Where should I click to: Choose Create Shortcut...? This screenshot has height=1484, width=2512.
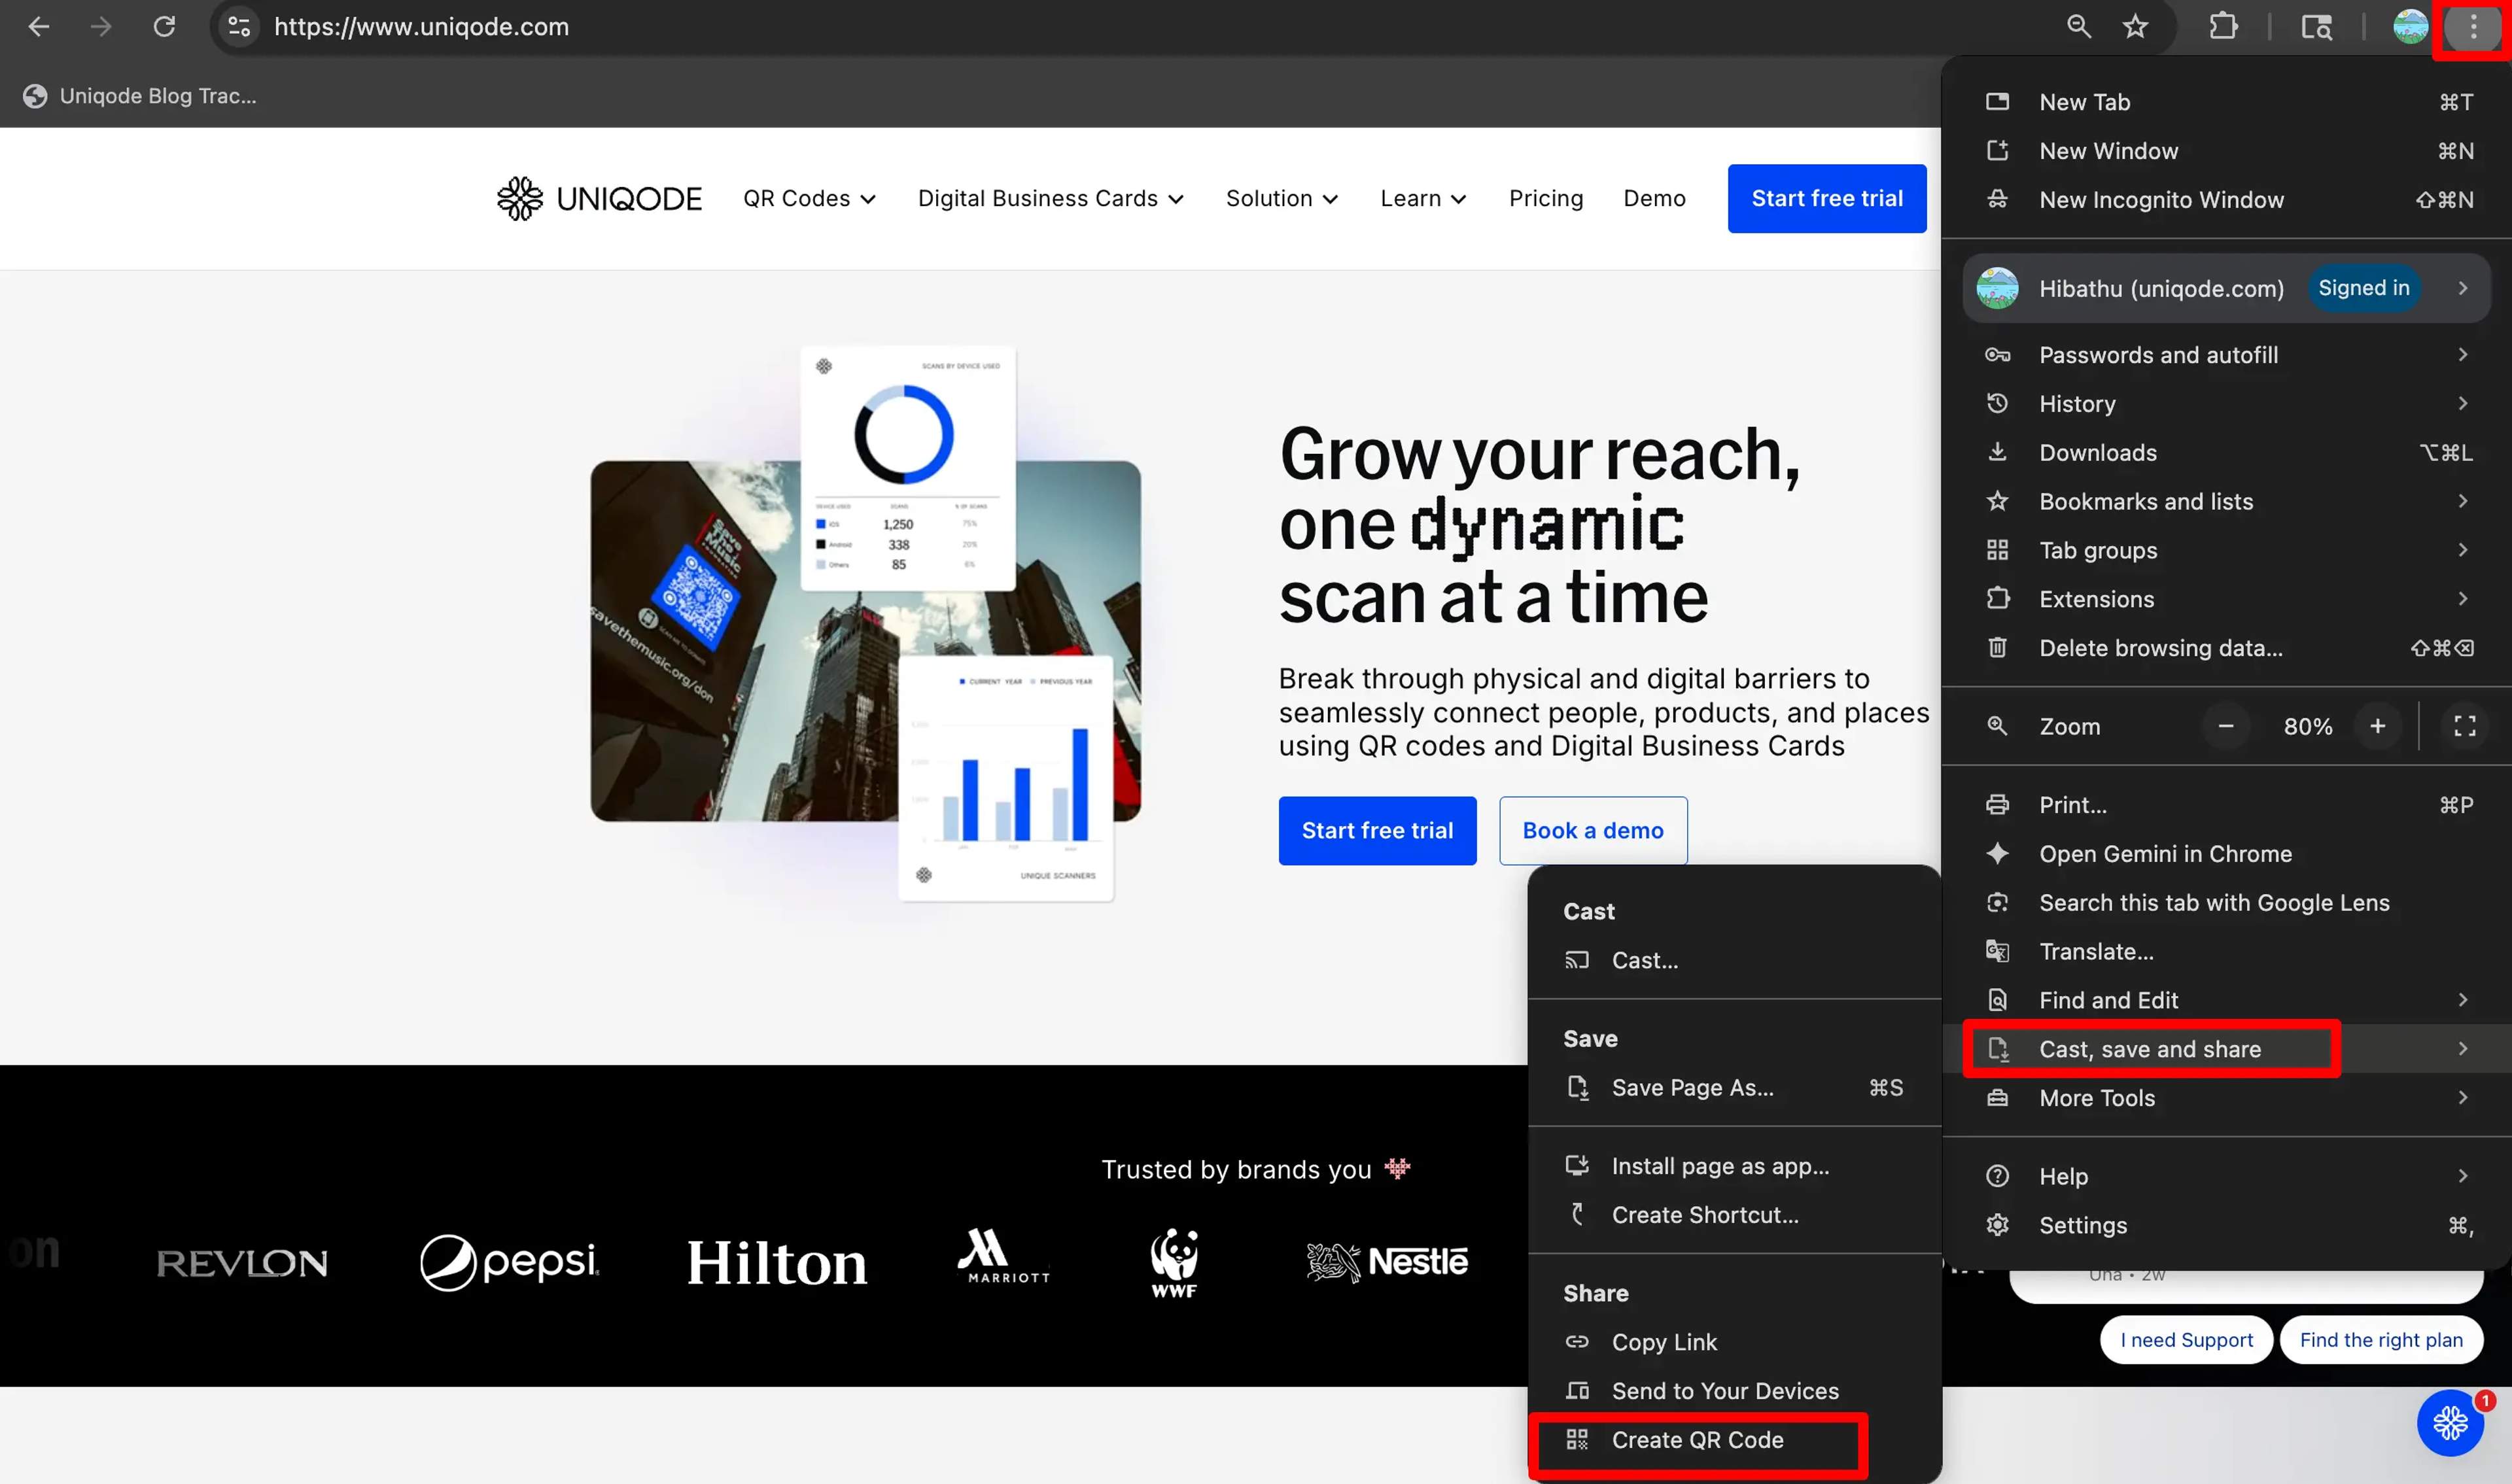pos(1735,1215)
